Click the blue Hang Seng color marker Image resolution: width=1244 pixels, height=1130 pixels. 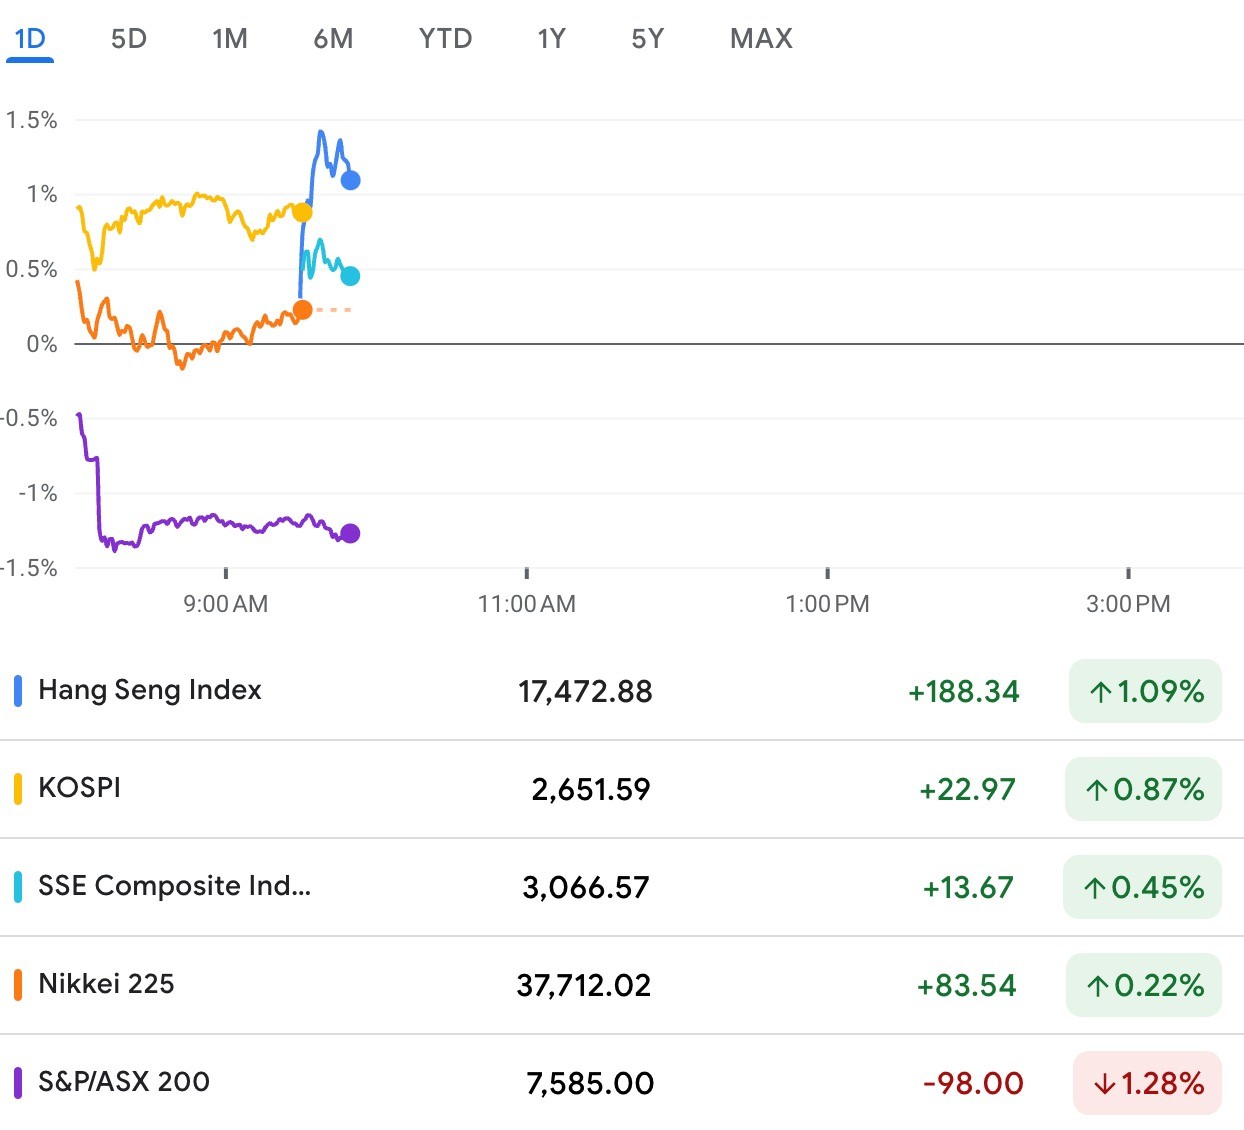18,691
